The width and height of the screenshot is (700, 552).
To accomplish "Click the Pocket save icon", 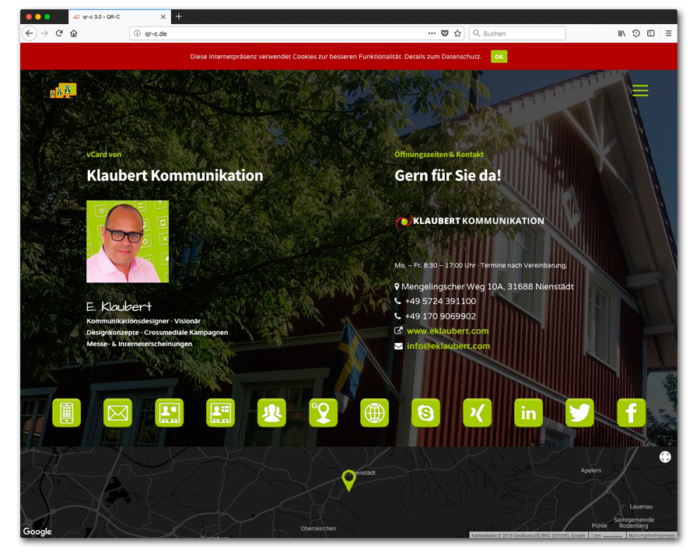I will (445, 33).
